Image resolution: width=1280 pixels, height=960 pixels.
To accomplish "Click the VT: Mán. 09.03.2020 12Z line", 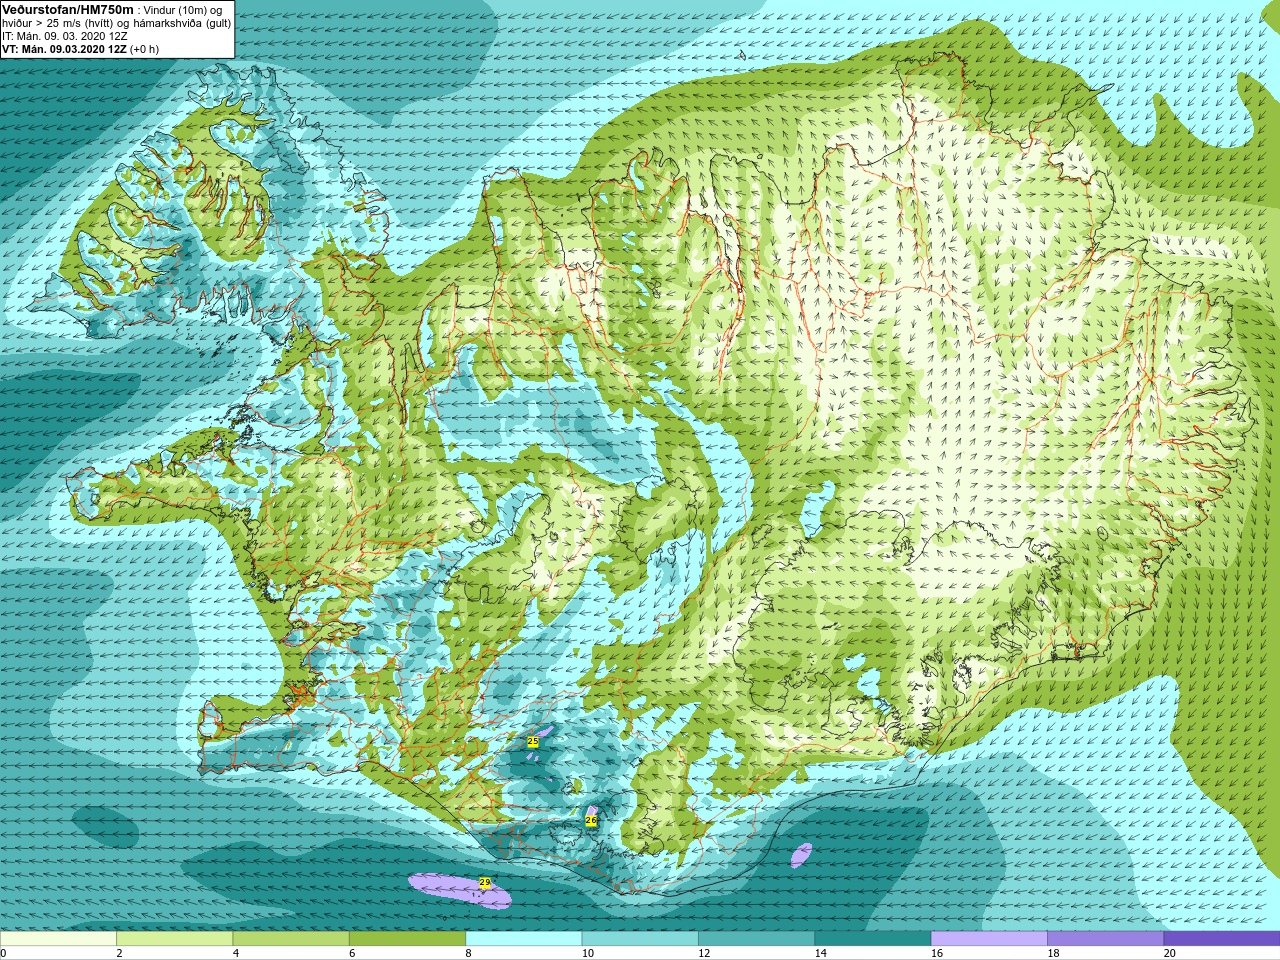I will coord(80,49).
